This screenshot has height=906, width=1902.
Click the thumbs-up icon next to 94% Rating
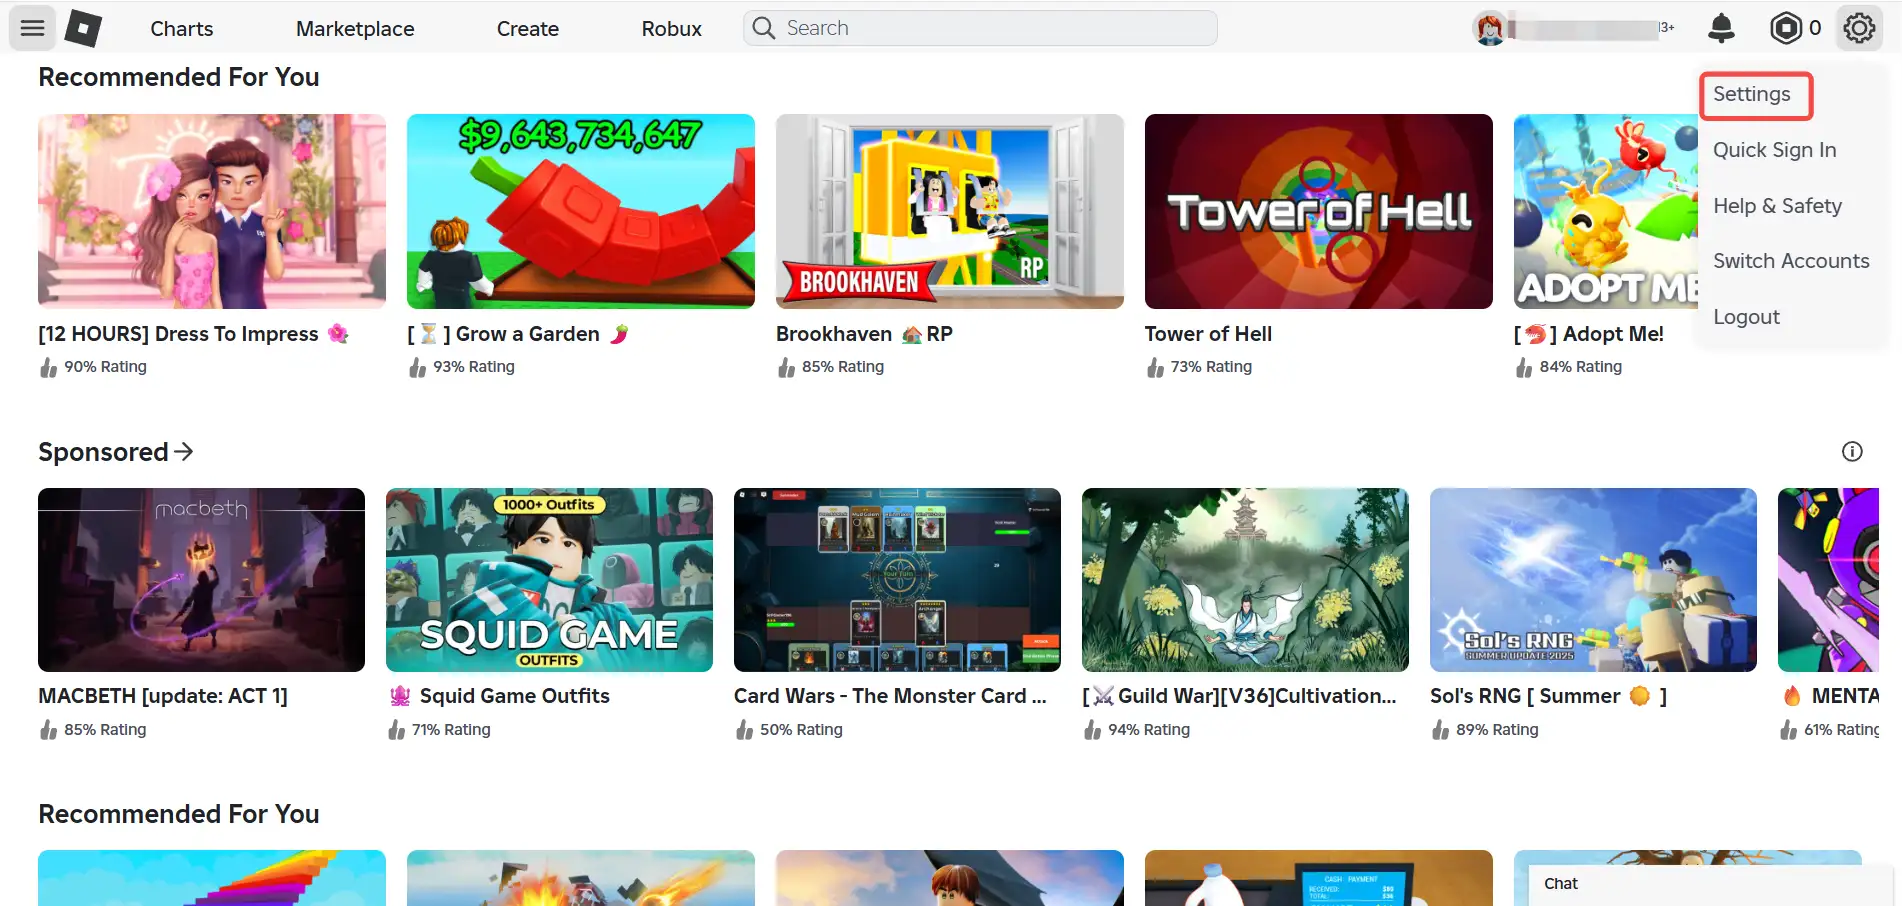1092,730
